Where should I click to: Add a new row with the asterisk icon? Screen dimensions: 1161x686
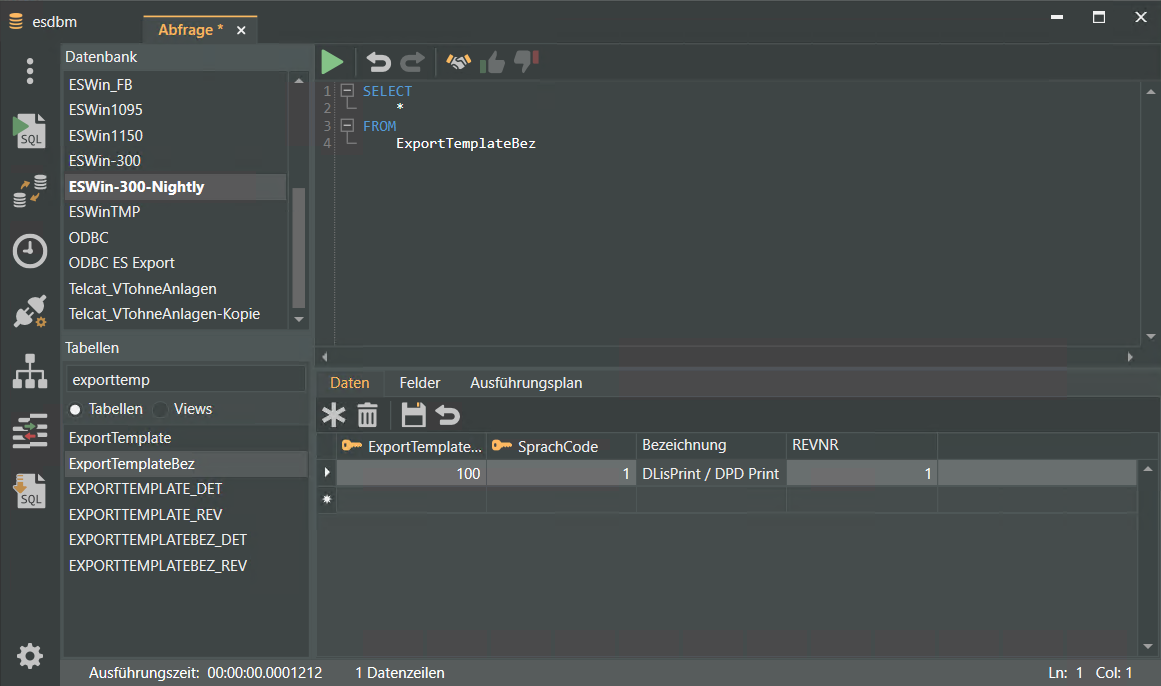point(332,415)
